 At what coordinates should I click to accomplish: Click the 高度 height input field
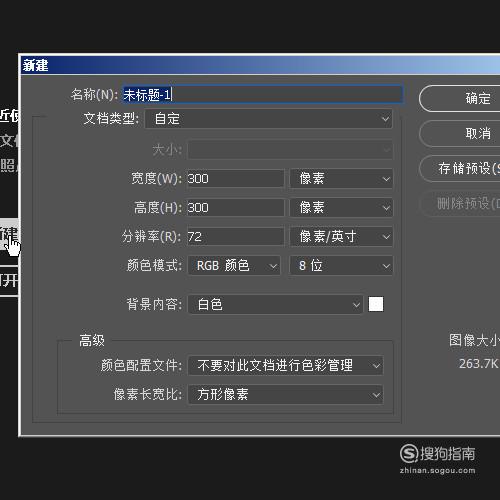coord(235,208)
